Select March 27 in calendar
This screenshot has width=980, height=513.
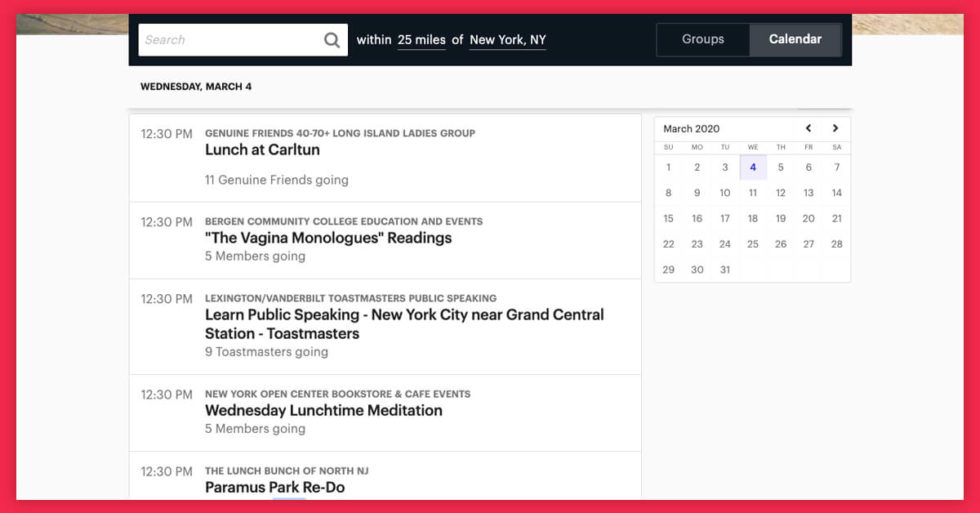click(809, 244)
